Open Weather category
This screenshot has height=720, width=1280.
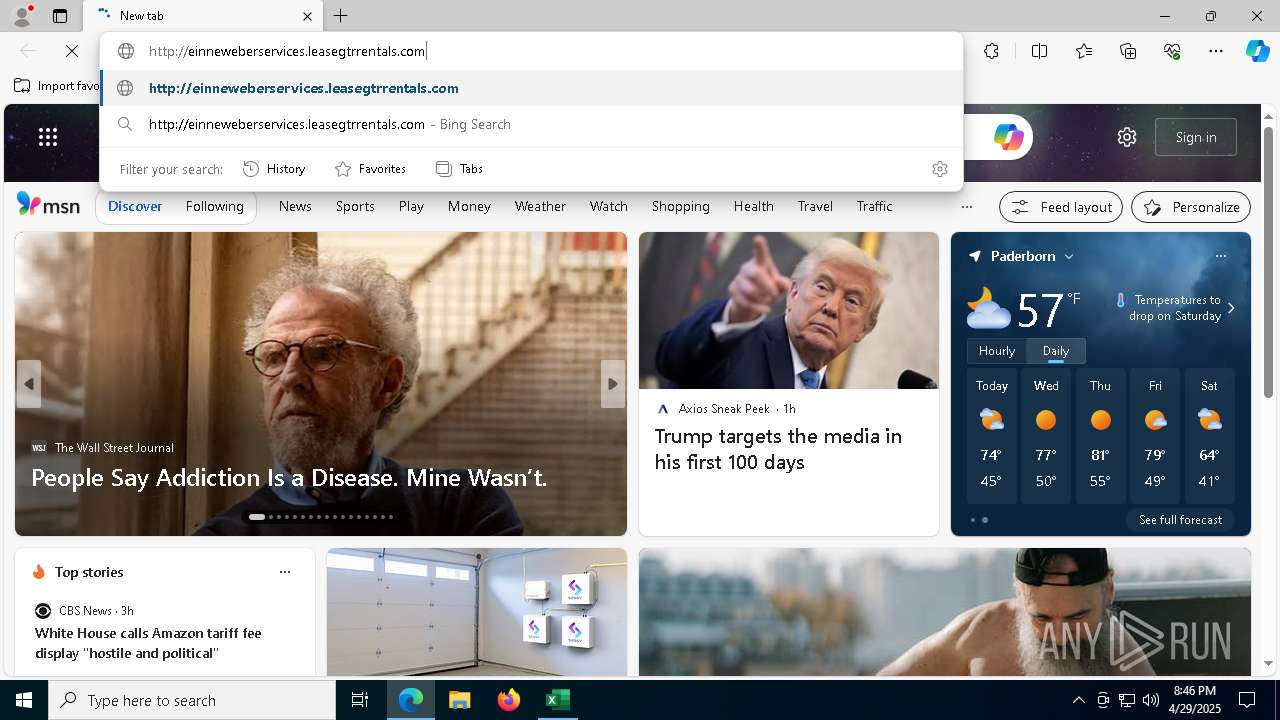click(x=540, y=207)
